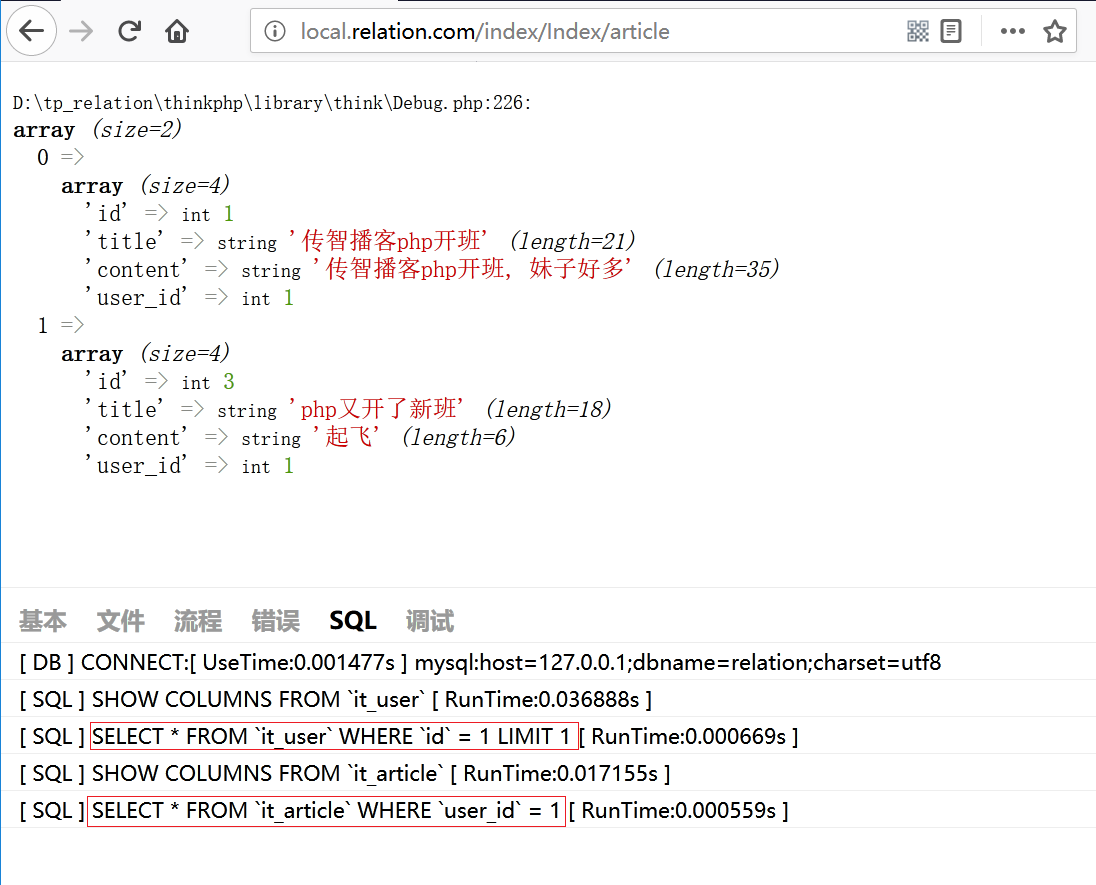Click the DB CONNECT log entry
The image size is (1096, 885).
pyautogui.click(x=480, y=663)
